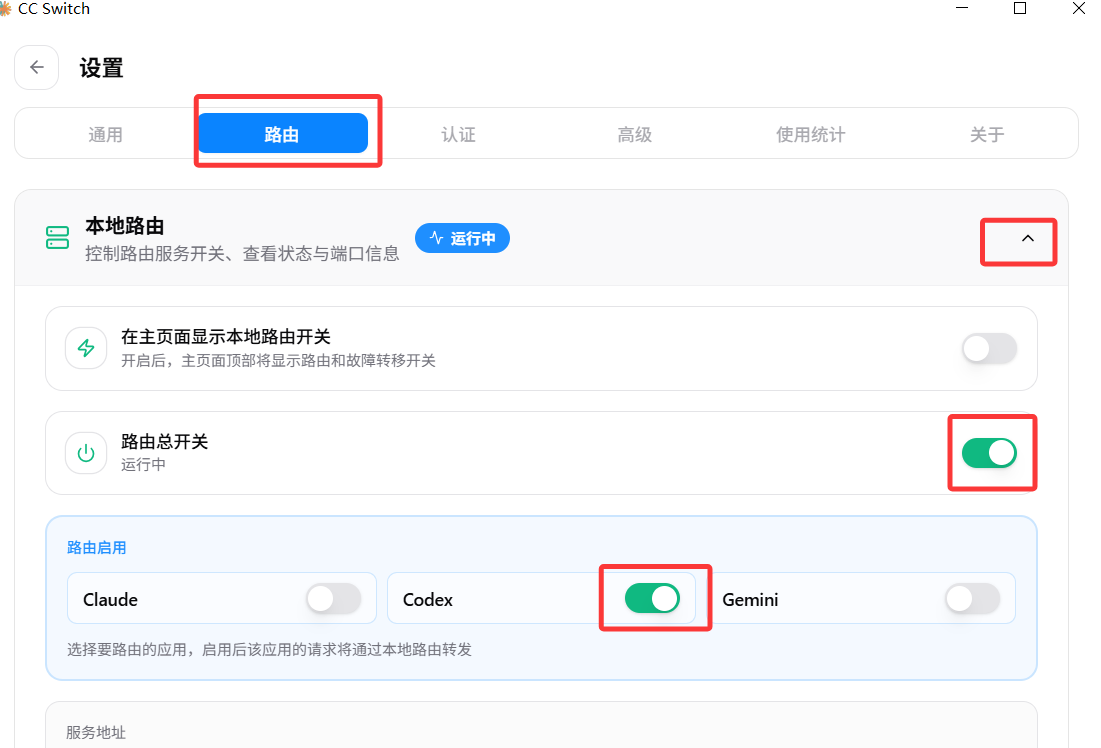The width and height of the screenshot is (1101, 748).
Task: Click the CC Switch app logo icon
Action: click(x=6, y=8)
